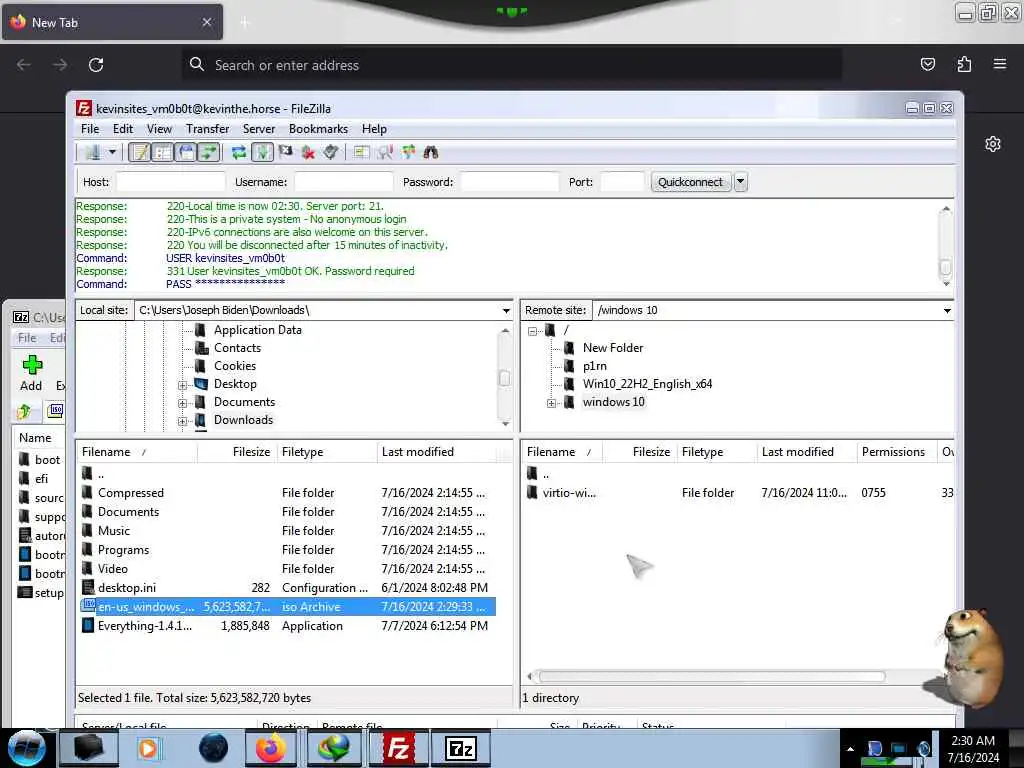Select the virtio-wi... remote folder
The height and width of the screenshot is (768, 1024).
[569, 493]
